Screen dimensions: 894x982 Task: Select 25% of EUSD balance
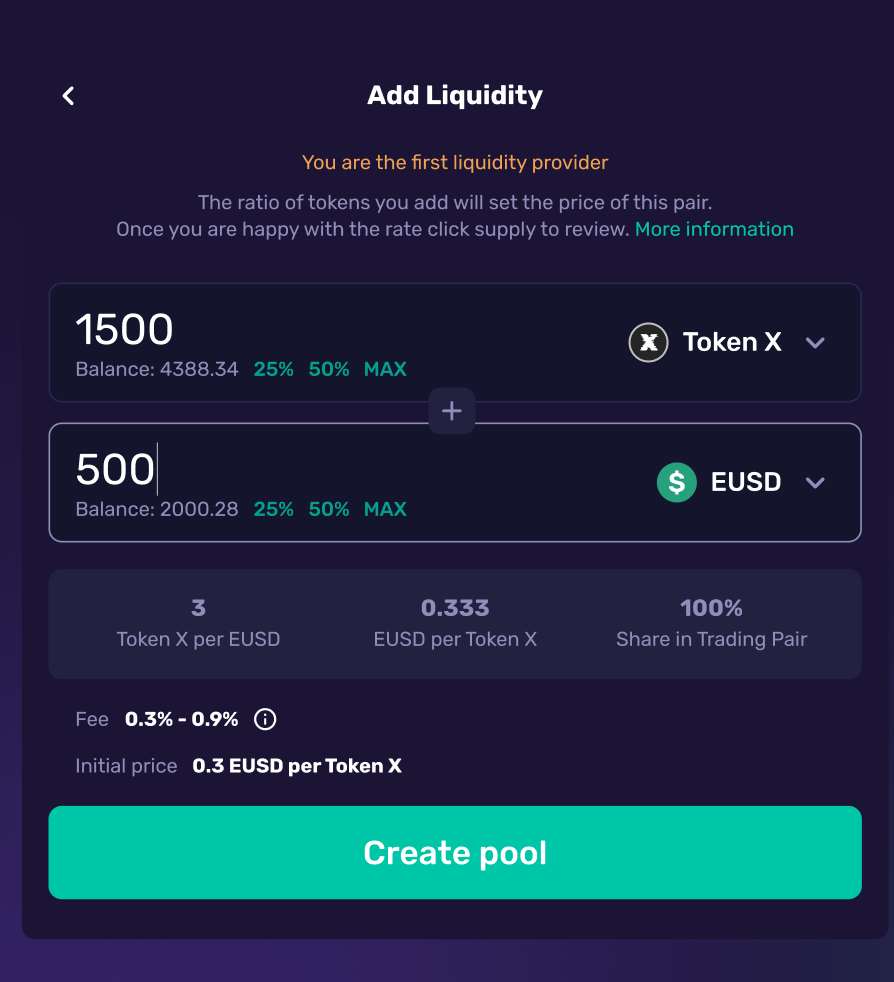coord(273,509)
